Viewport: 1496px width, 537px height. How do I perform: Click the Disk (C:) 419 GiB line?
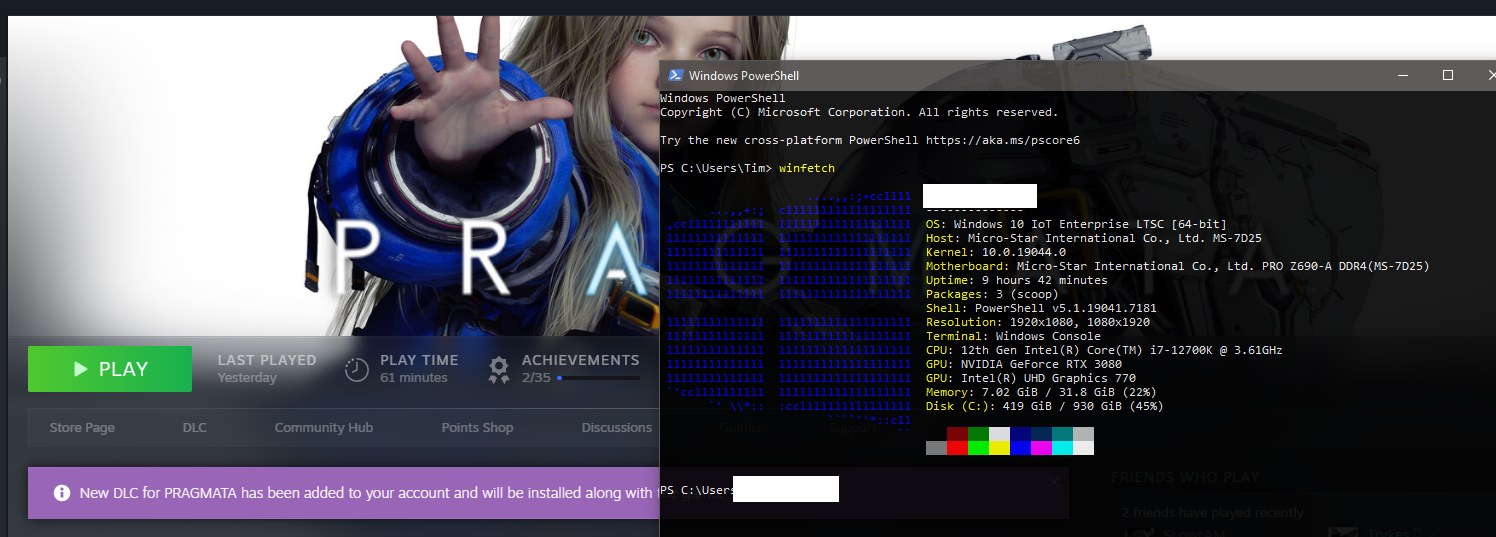pyautogui.click(x=1045, y=406)
